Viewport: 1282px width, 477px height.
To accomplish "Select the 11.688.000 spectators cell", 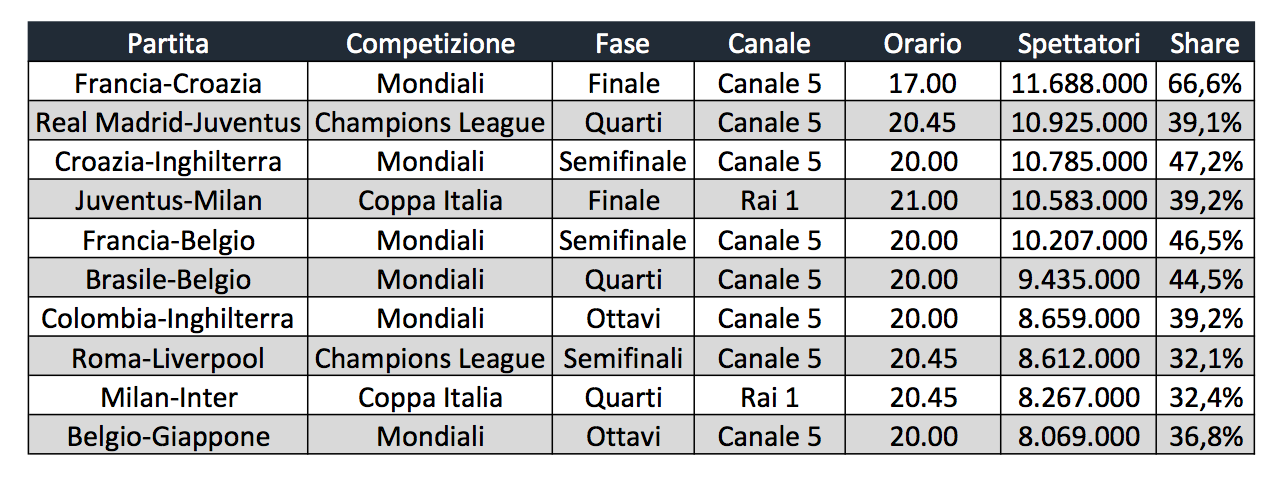I will [1078, 83].
